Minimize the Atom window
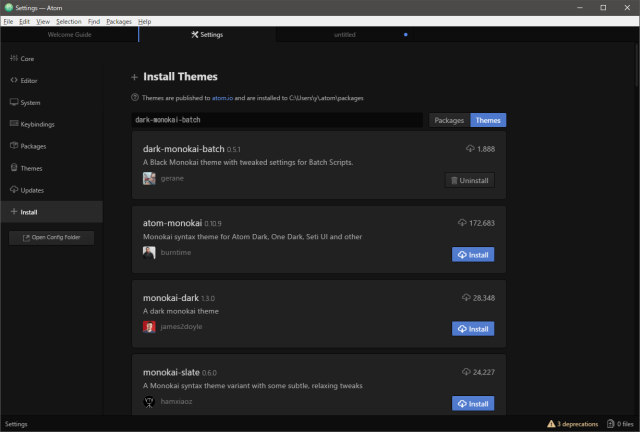Viewport: 640px width, 432px height. 580,7
